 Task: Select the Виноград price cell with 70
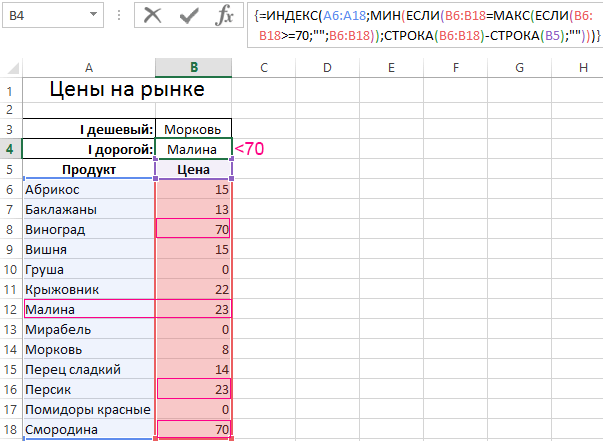click(x=193, y=229)
